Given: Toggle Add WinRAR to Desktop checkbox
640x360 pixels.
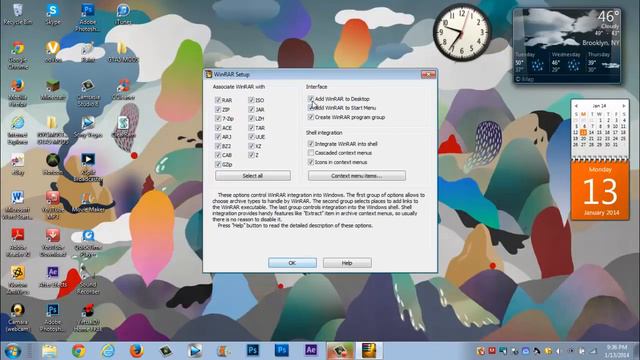Looking at the screenshot, I should [x=311, y=99].
